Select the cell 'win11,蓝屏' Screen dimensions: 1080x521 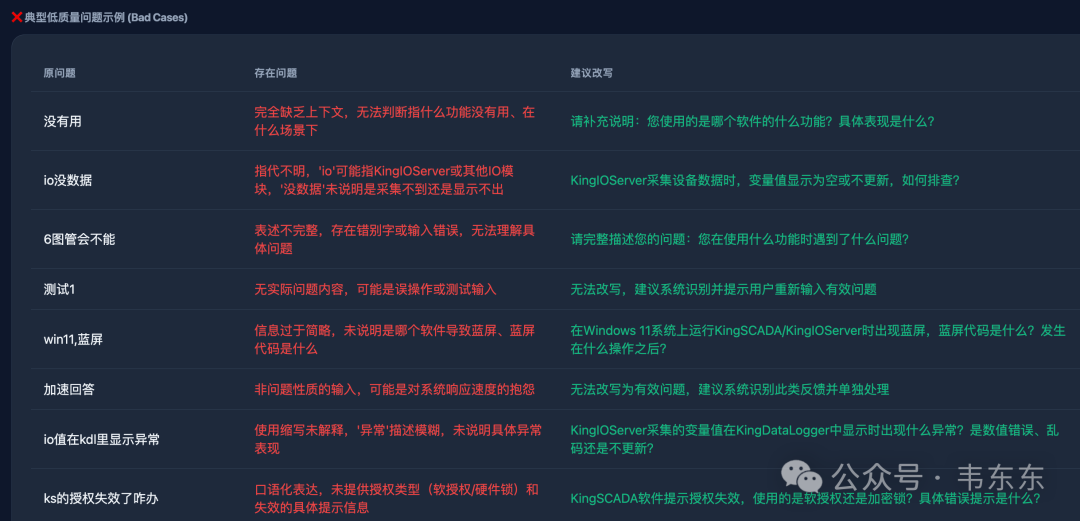[73, 340]
